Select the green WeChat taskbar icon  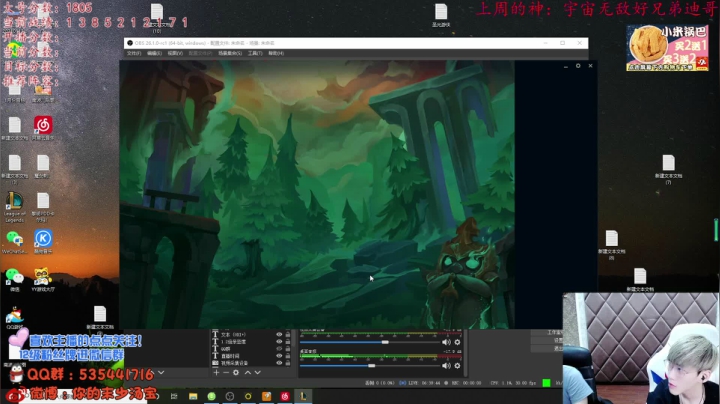pos(211,396)
